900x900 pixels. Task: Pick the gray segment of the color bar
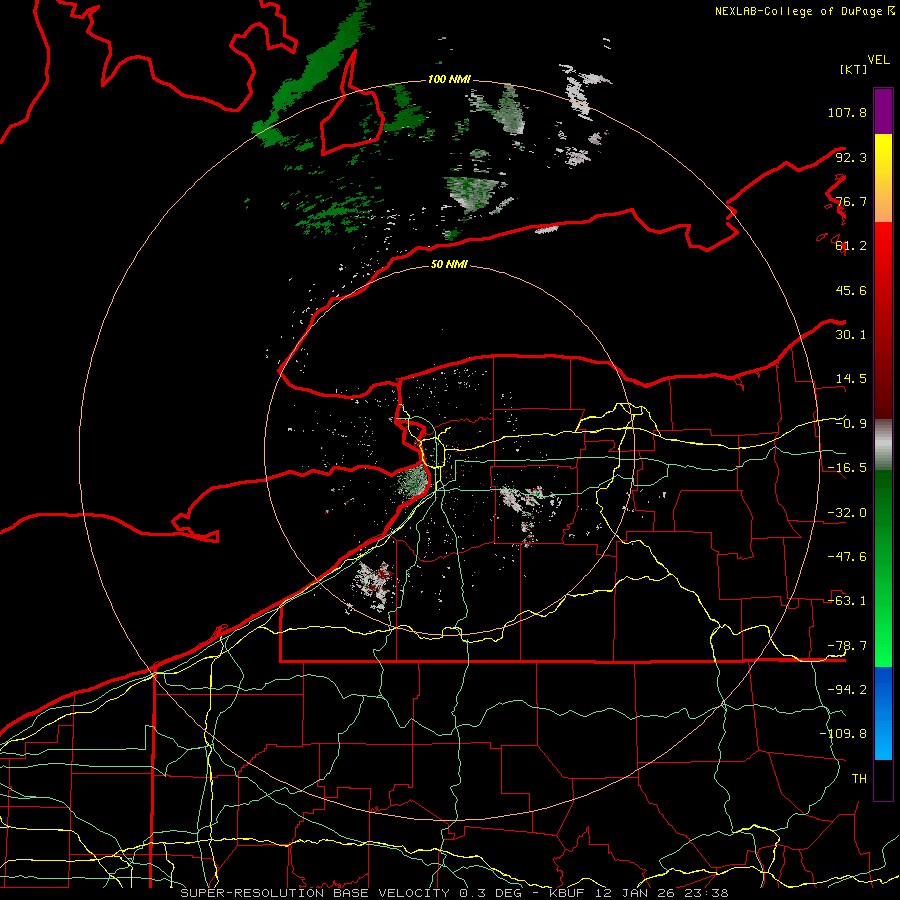[883, 445]
